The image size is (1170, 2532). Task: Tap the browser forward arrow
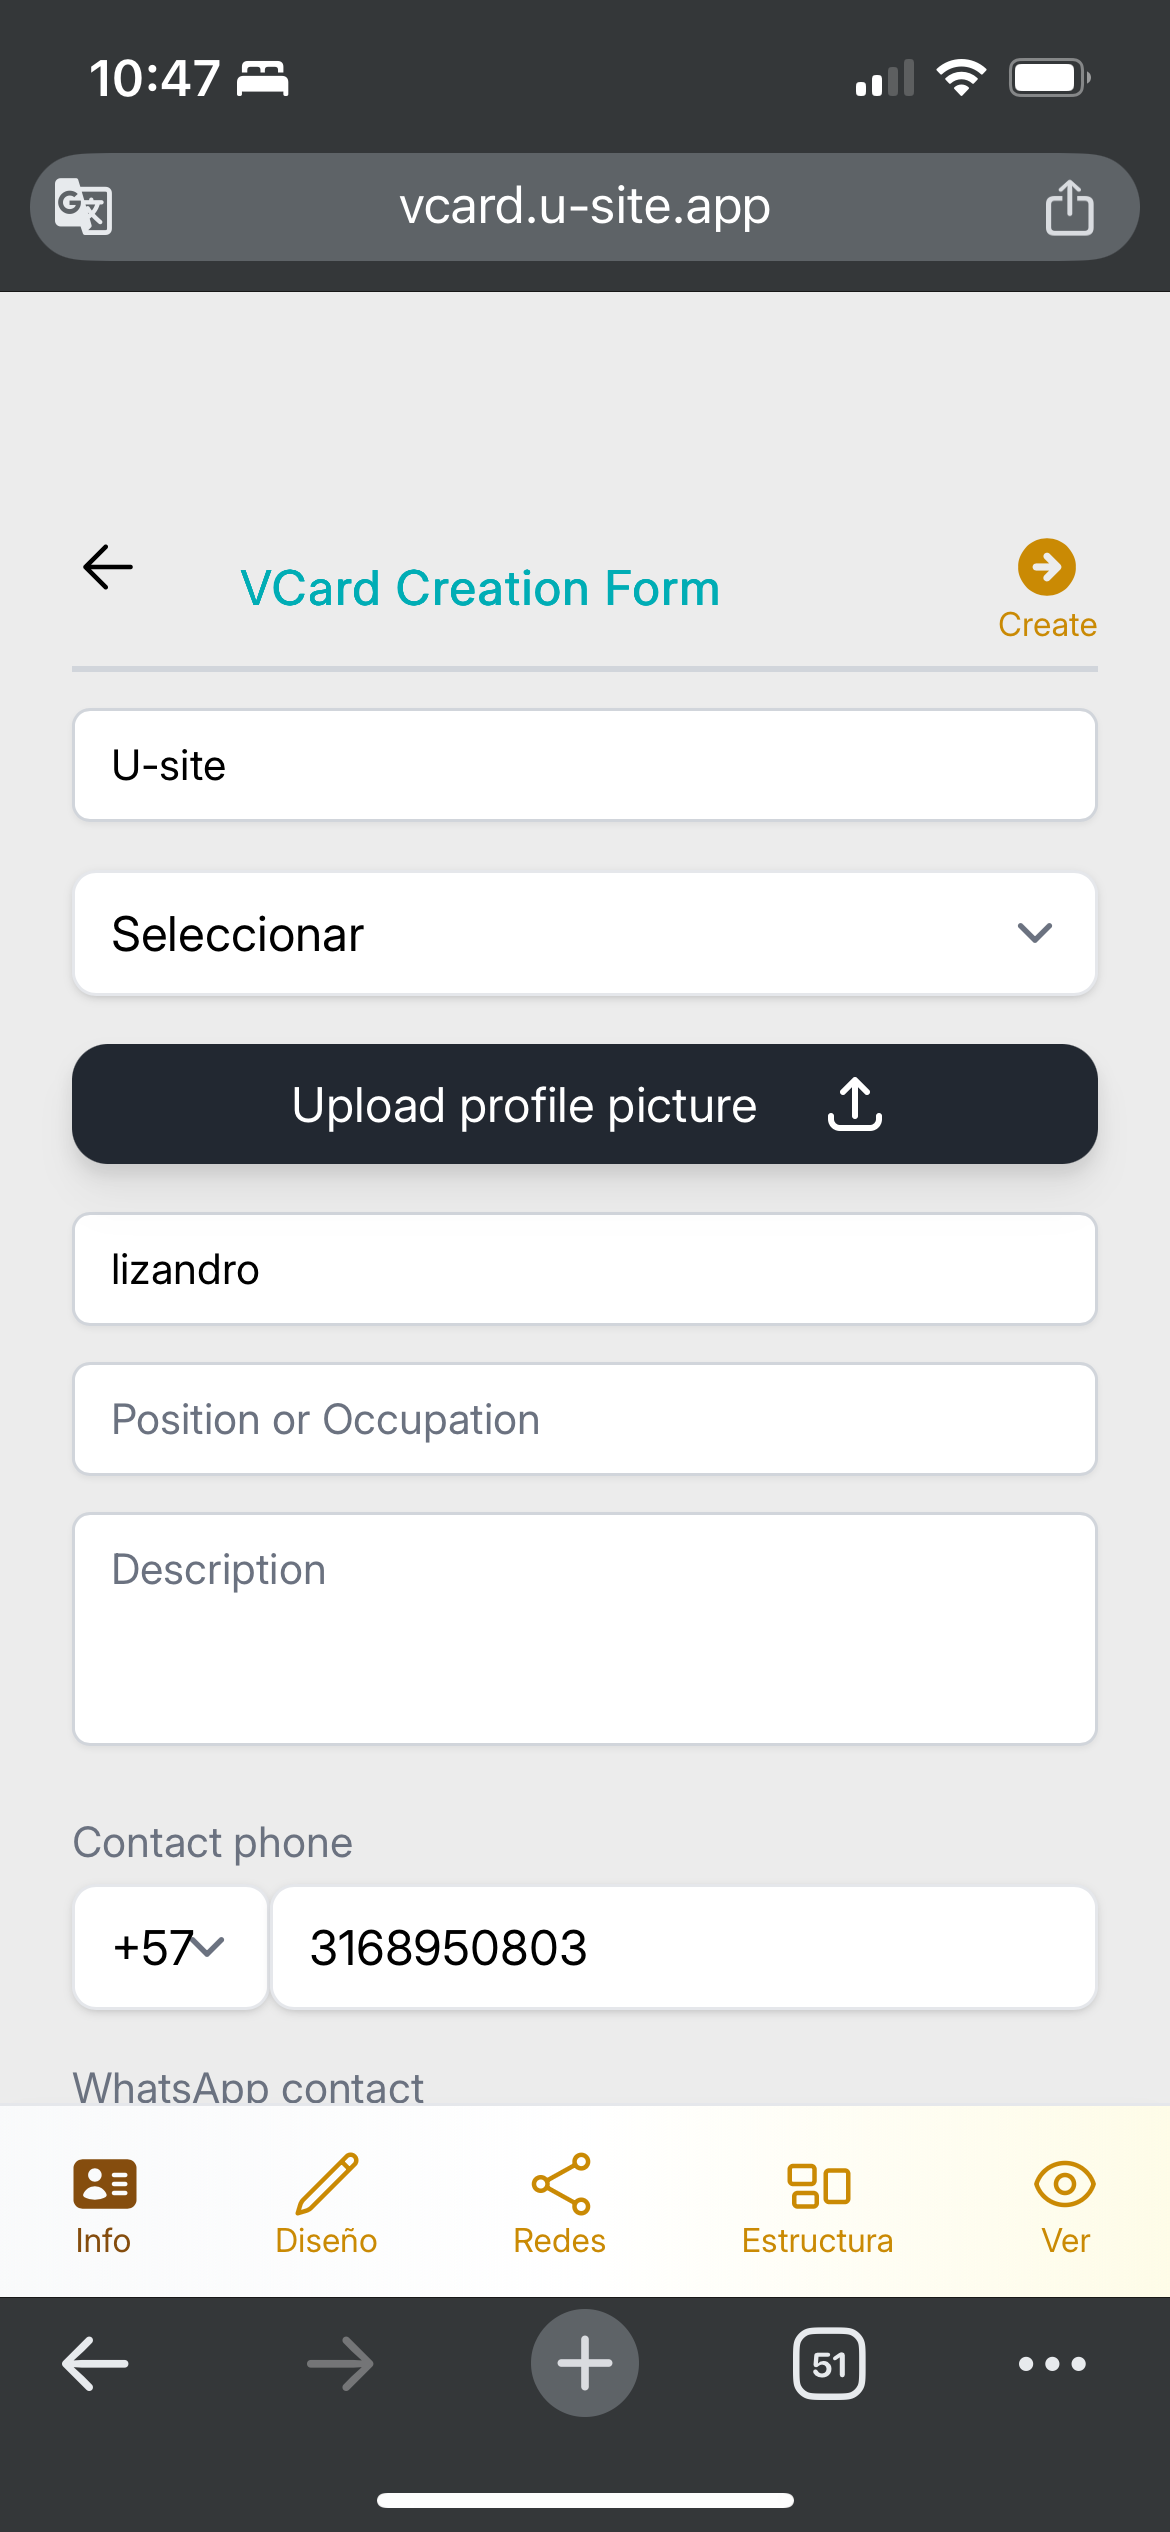[x=340, y=2364]
